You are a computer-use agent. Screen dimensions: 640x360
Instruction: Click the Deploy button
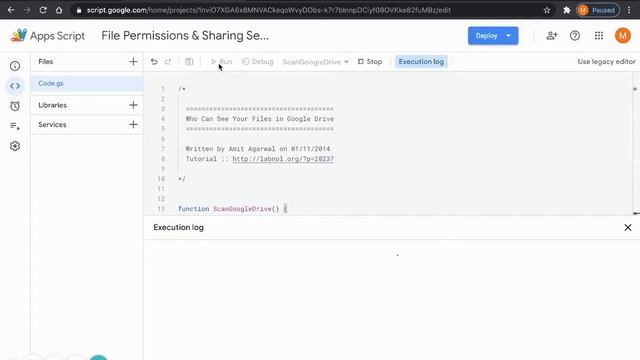pyautogui.click(x=487, y=36)
